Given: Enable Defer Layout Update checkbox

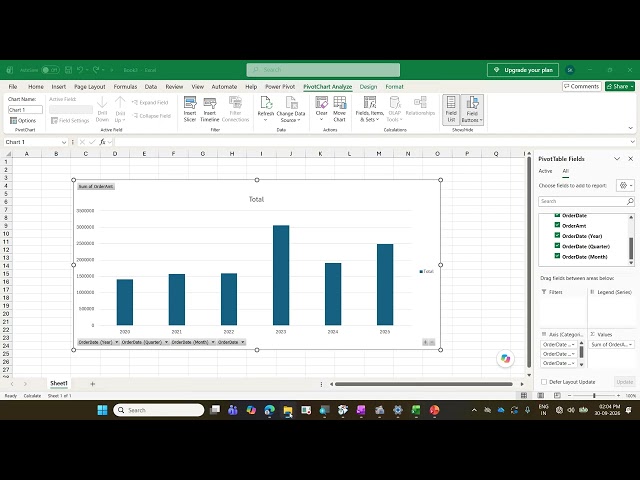Looking at the screenshot, I should [544, 382].
